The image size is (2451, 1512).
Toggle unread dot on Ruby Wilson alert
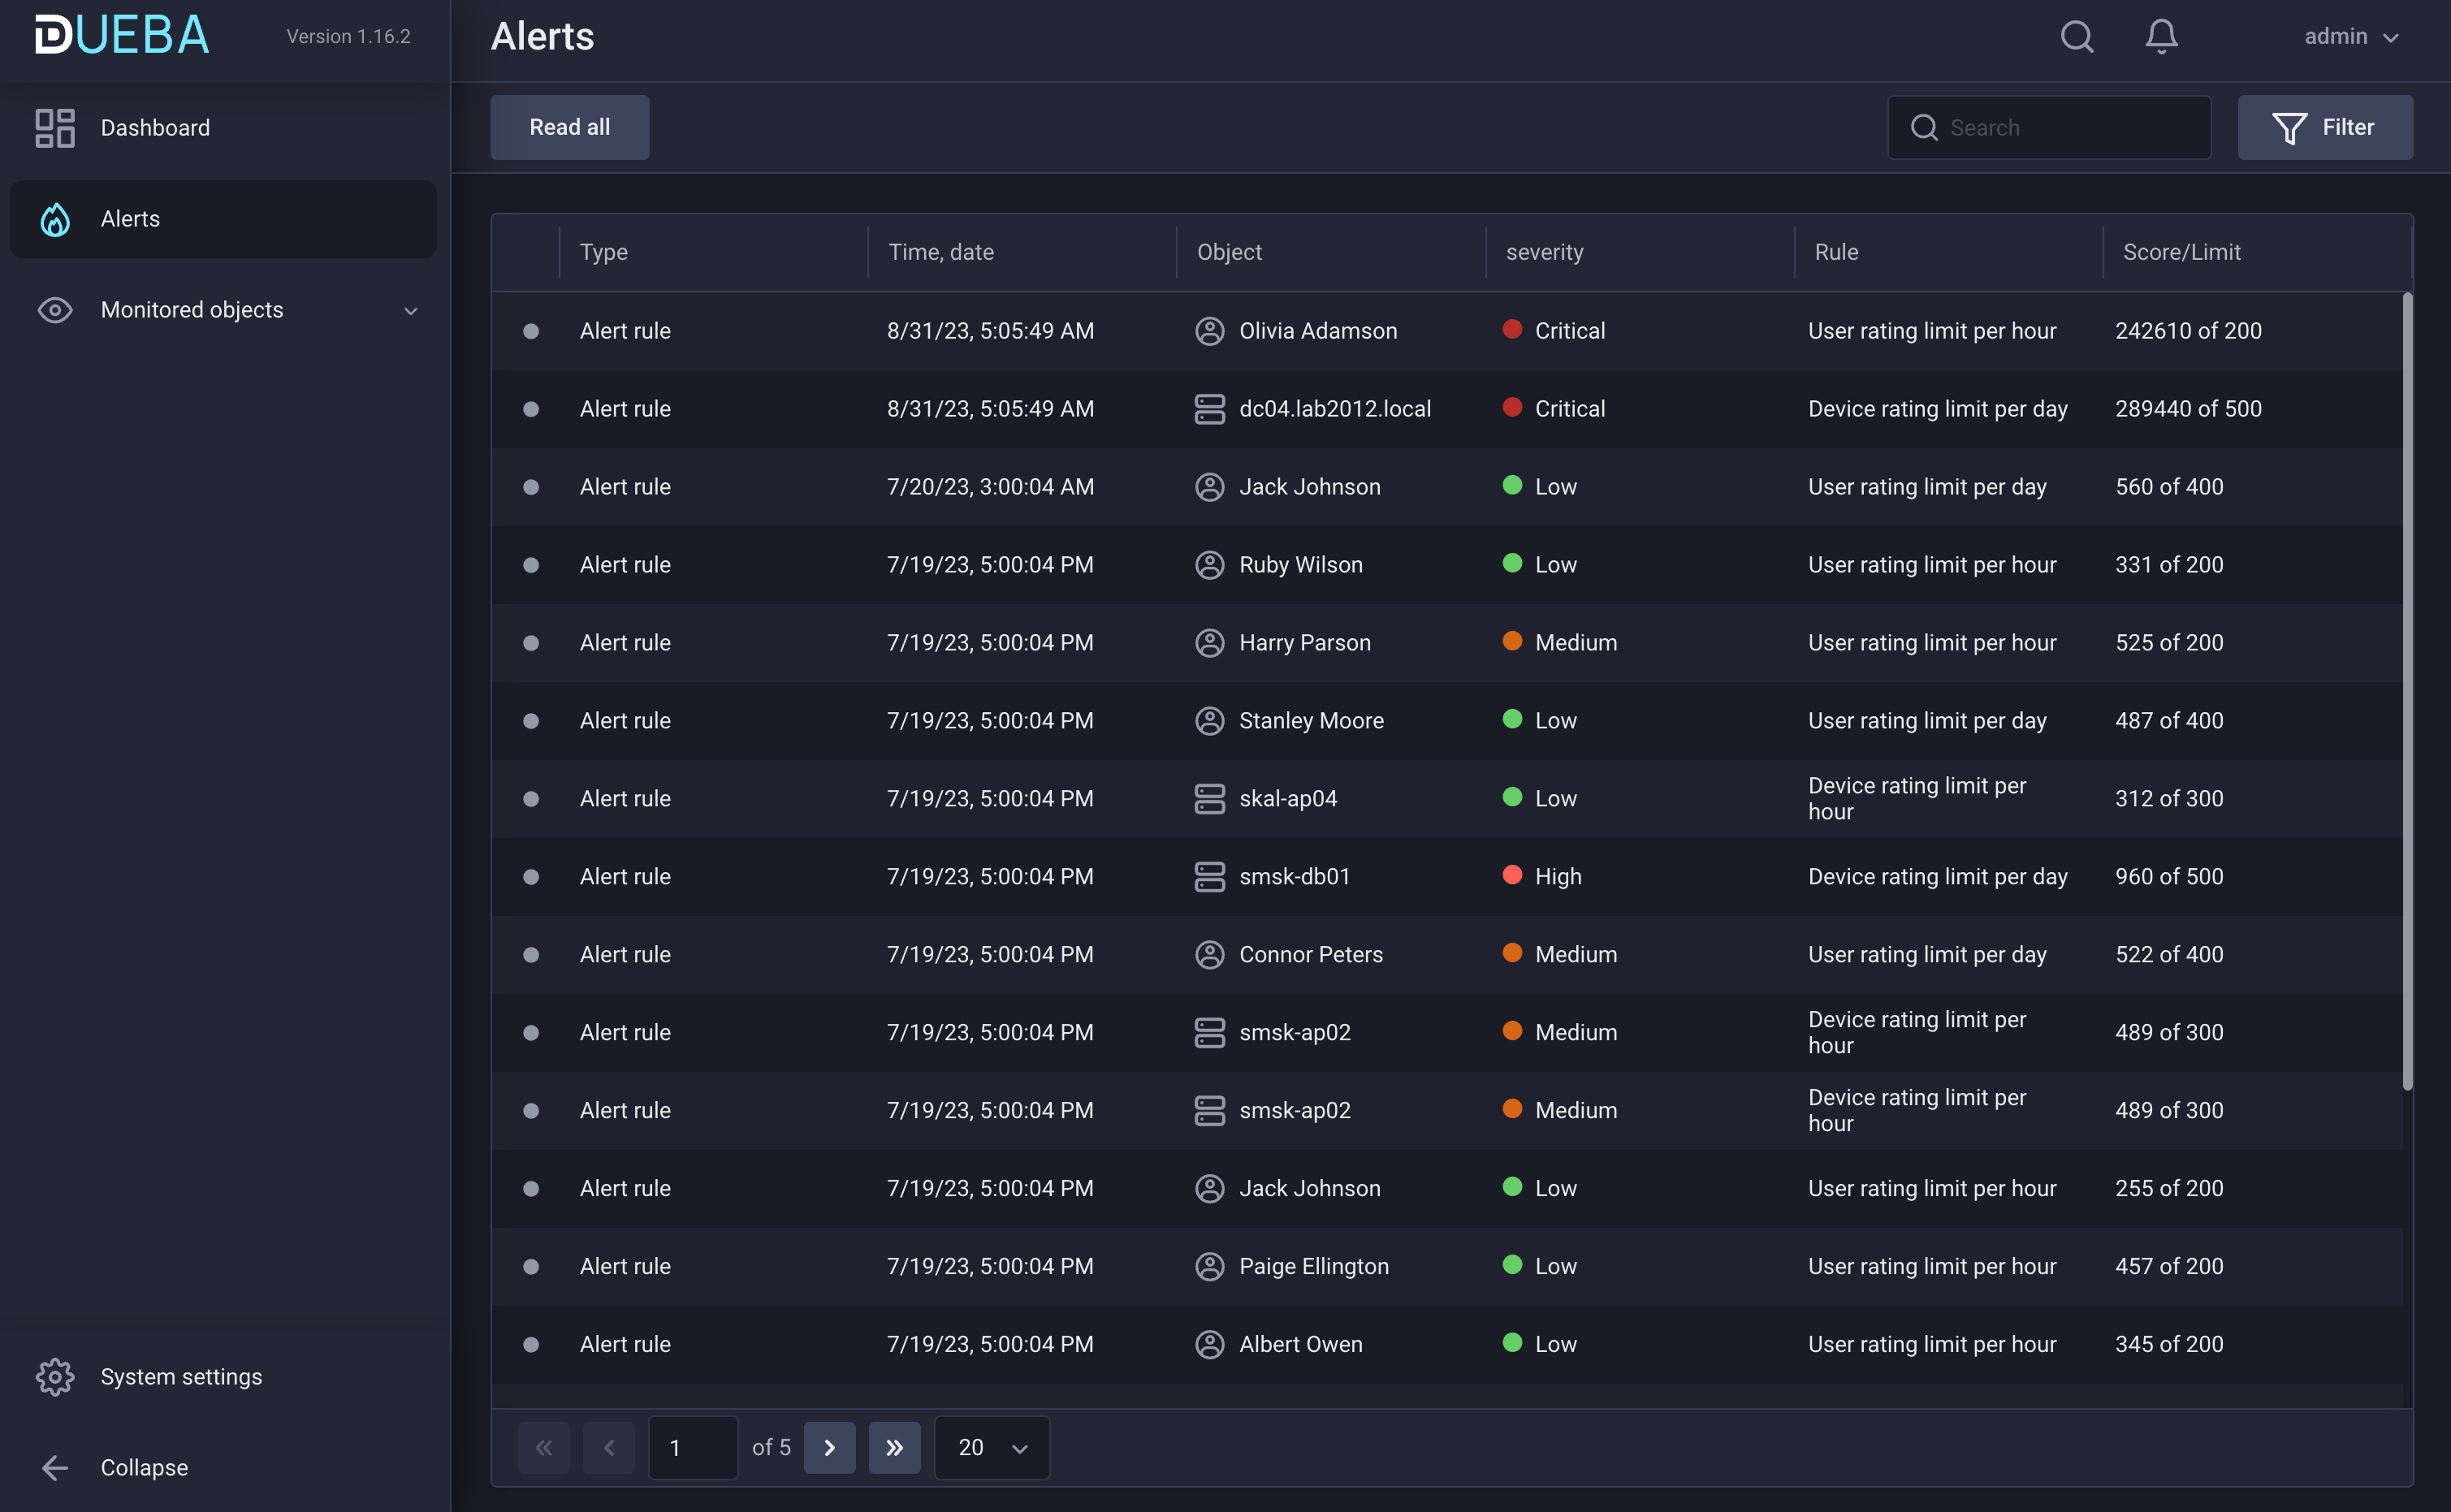531,565
